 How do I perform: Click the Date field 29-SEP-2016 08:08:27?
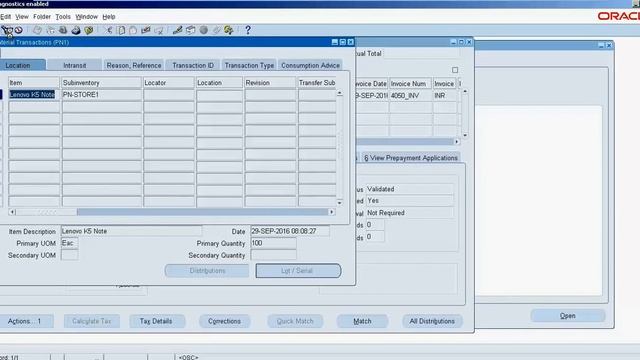(290, 231)
